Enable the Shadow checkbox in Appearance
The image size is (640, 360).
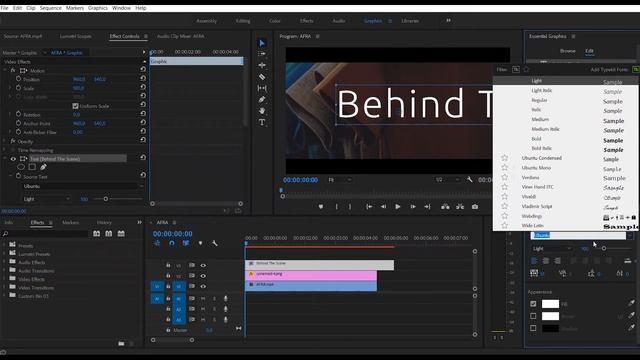coord(533,328)
